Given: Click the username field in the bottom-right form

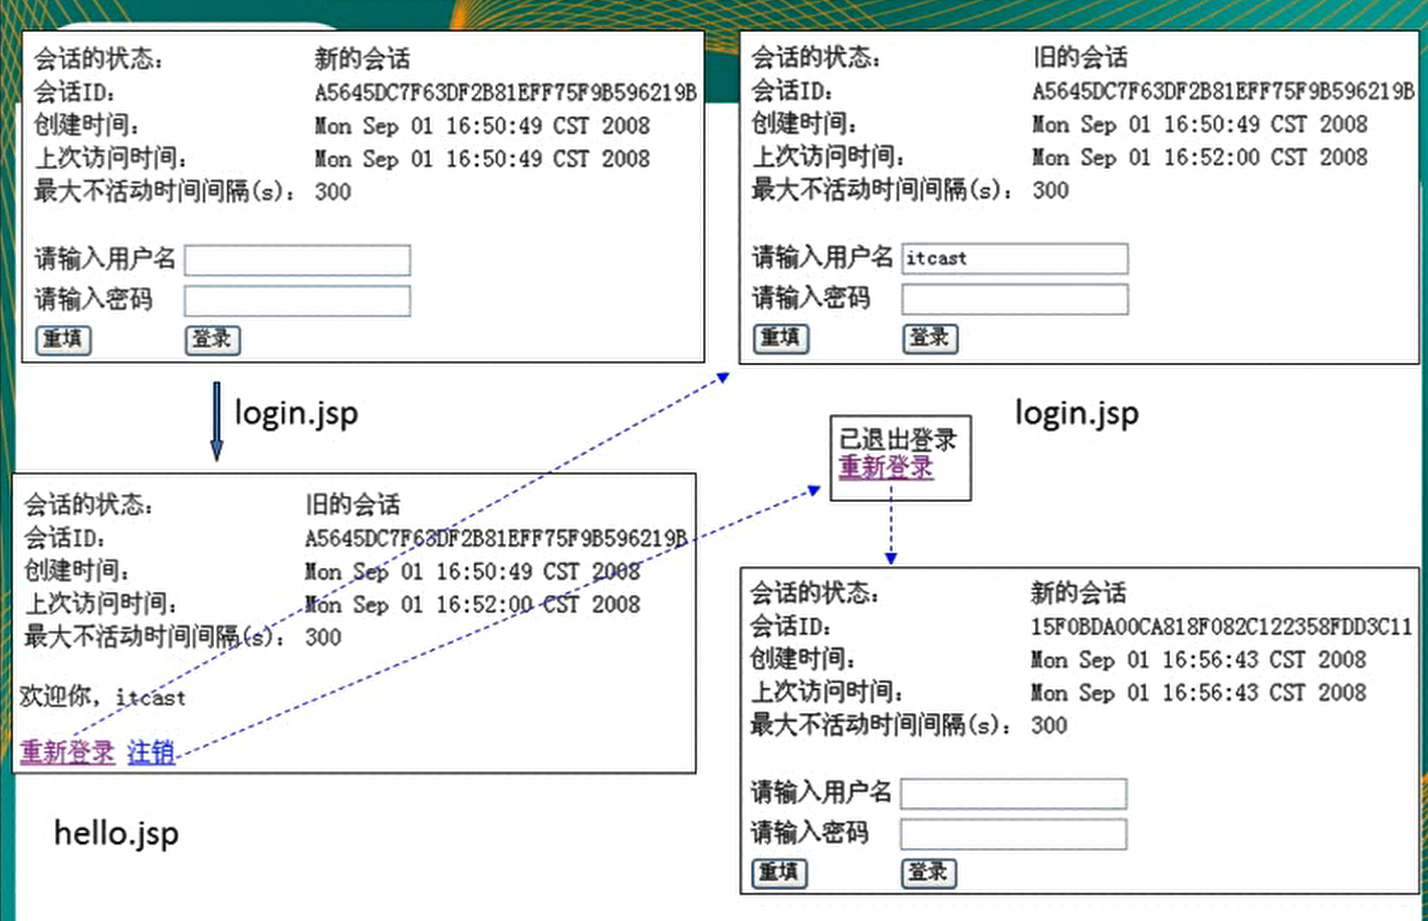Looking at the screenshot, I should click(x=1015, y=794).
